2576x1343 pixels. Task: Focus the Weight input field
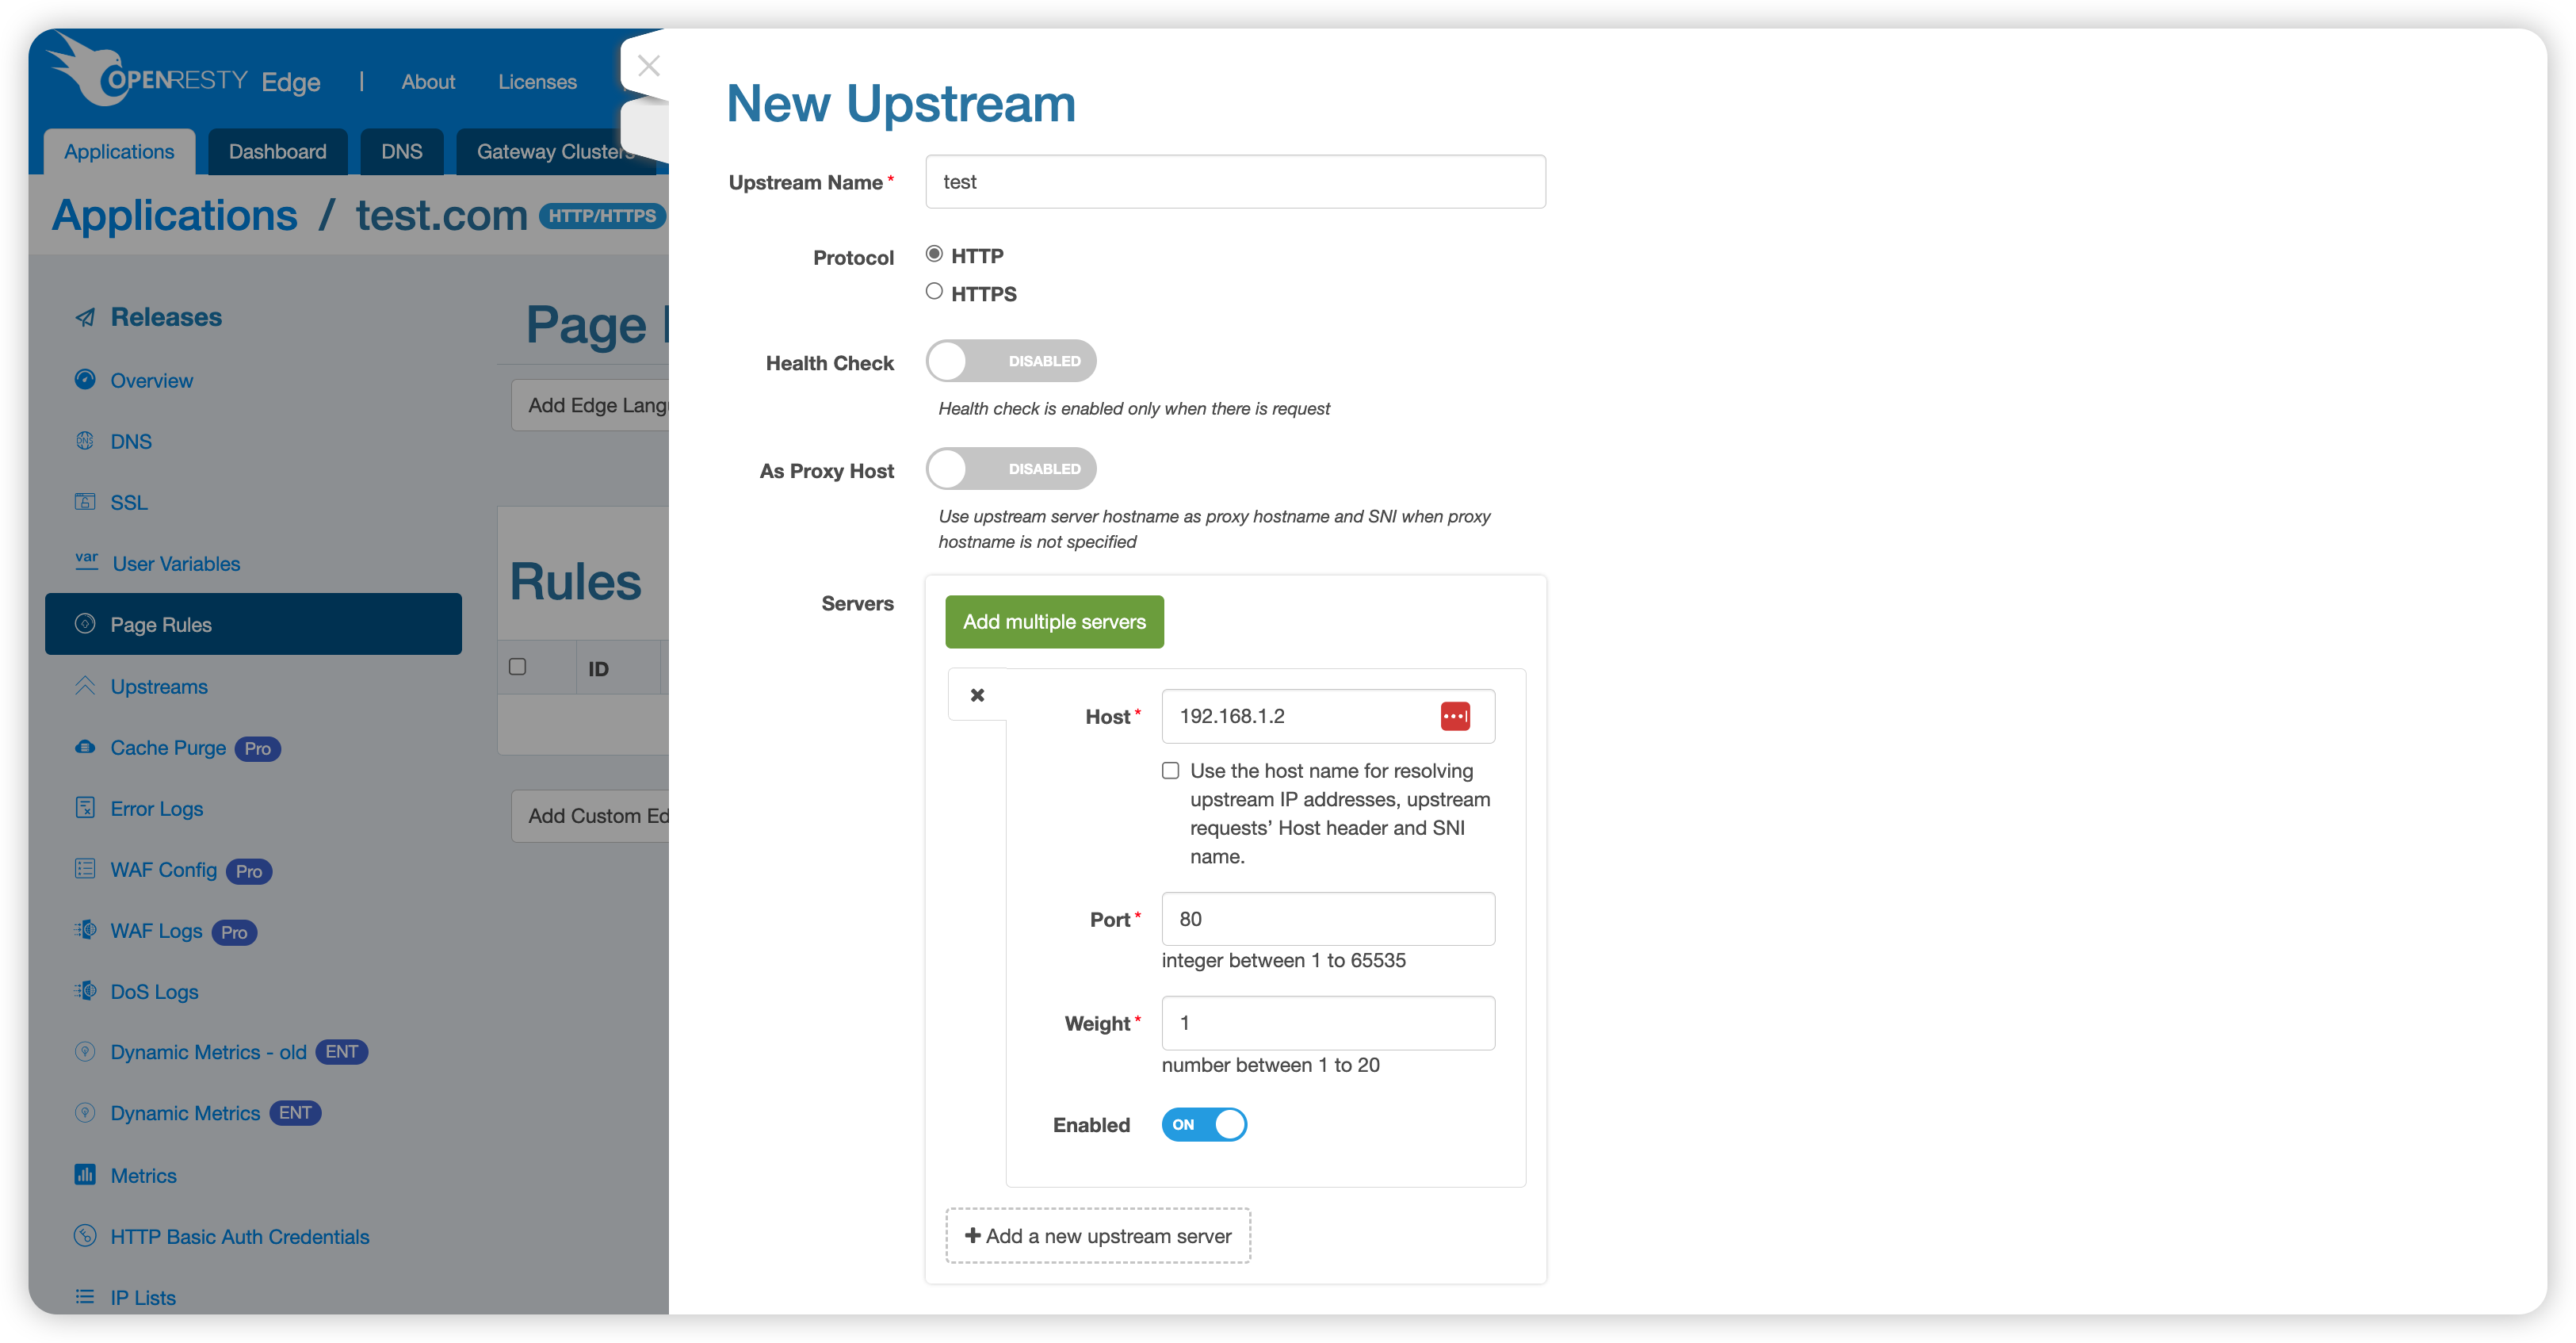[x=1328, y=1023]
